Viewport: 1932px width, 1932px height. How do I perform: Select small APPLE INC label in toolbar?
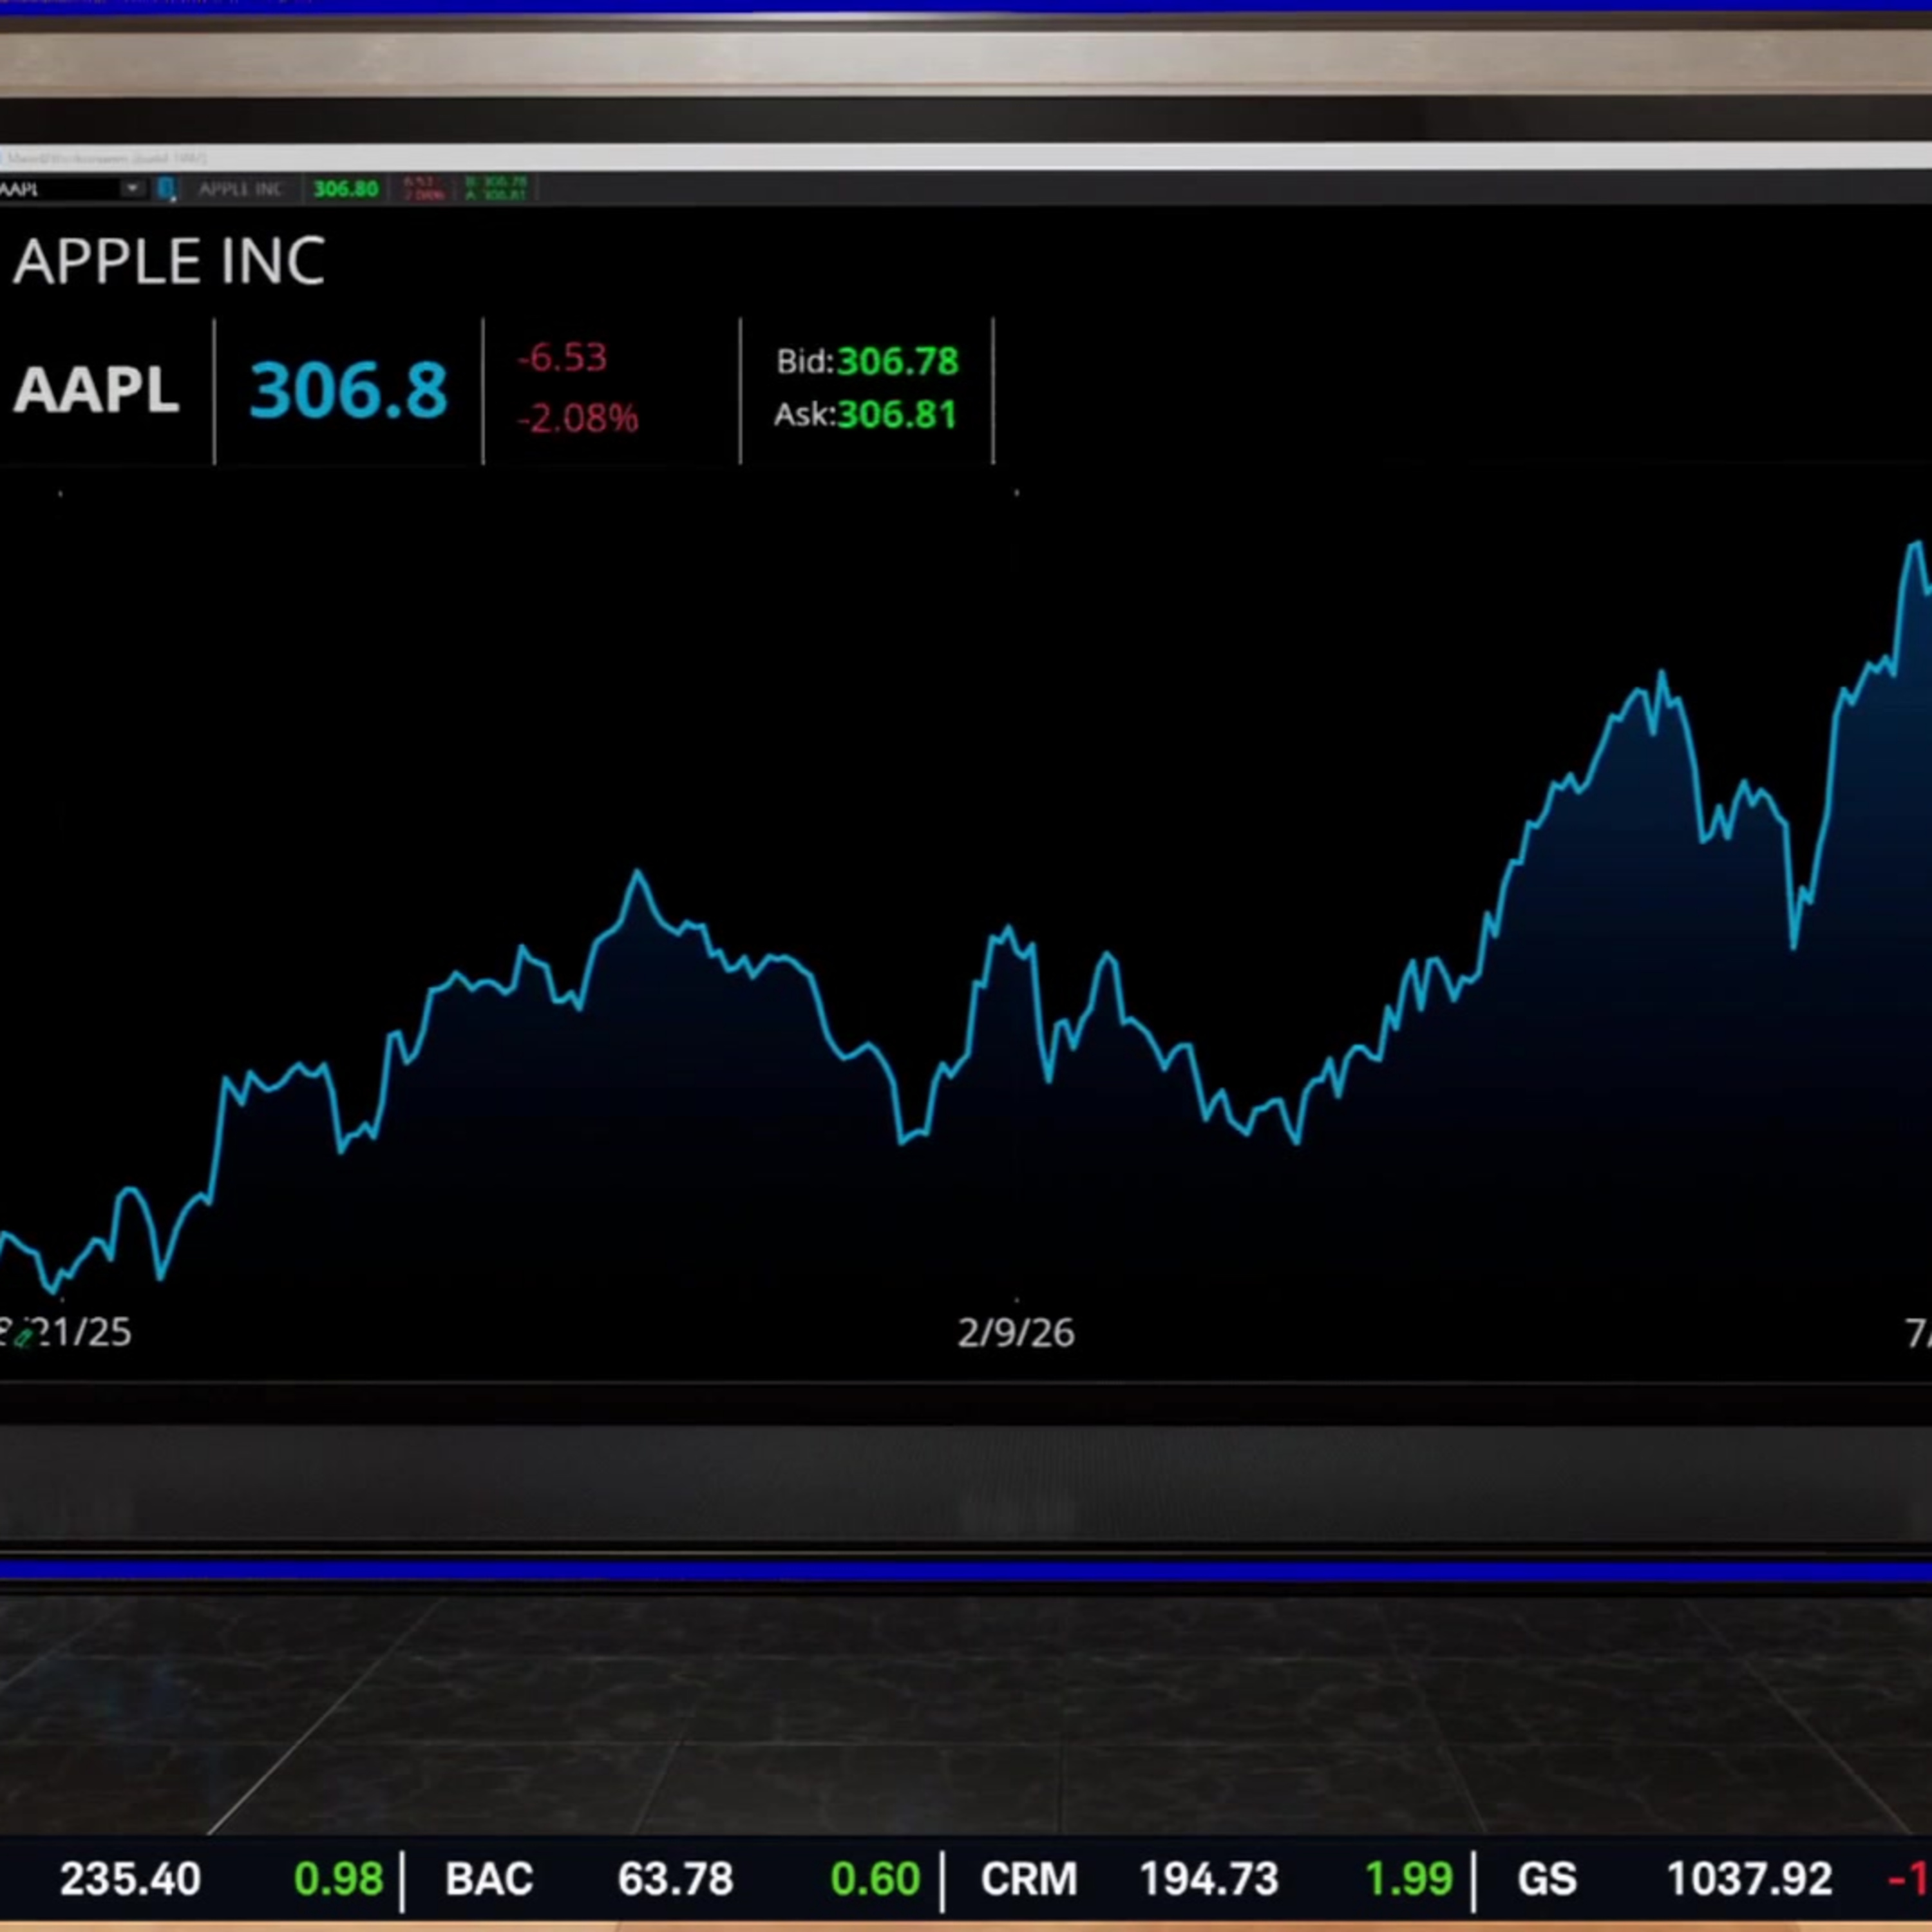click(240, 189)
